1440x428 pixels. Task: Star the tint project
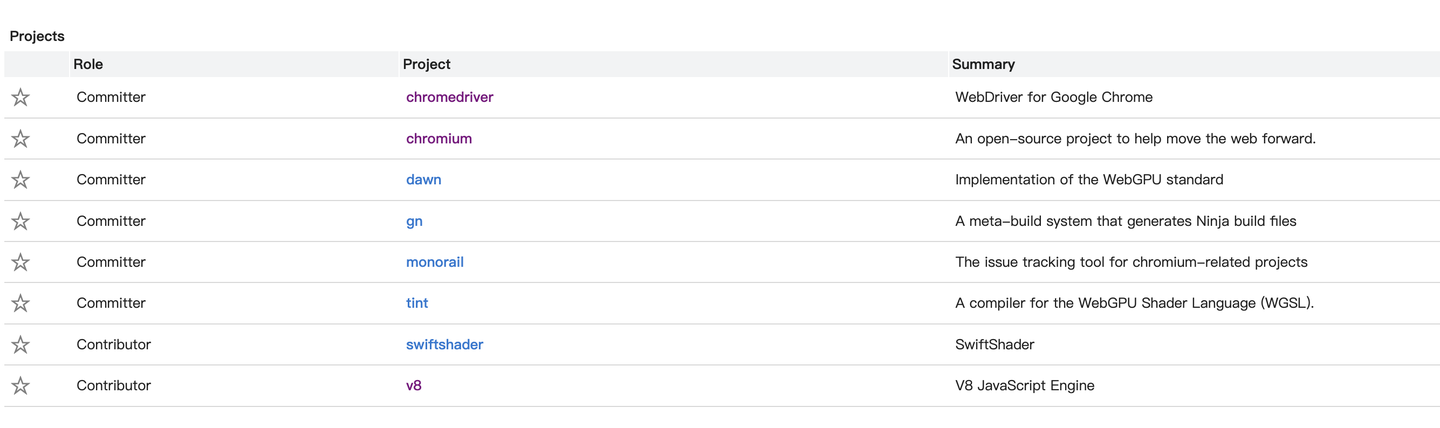point(20,303)
